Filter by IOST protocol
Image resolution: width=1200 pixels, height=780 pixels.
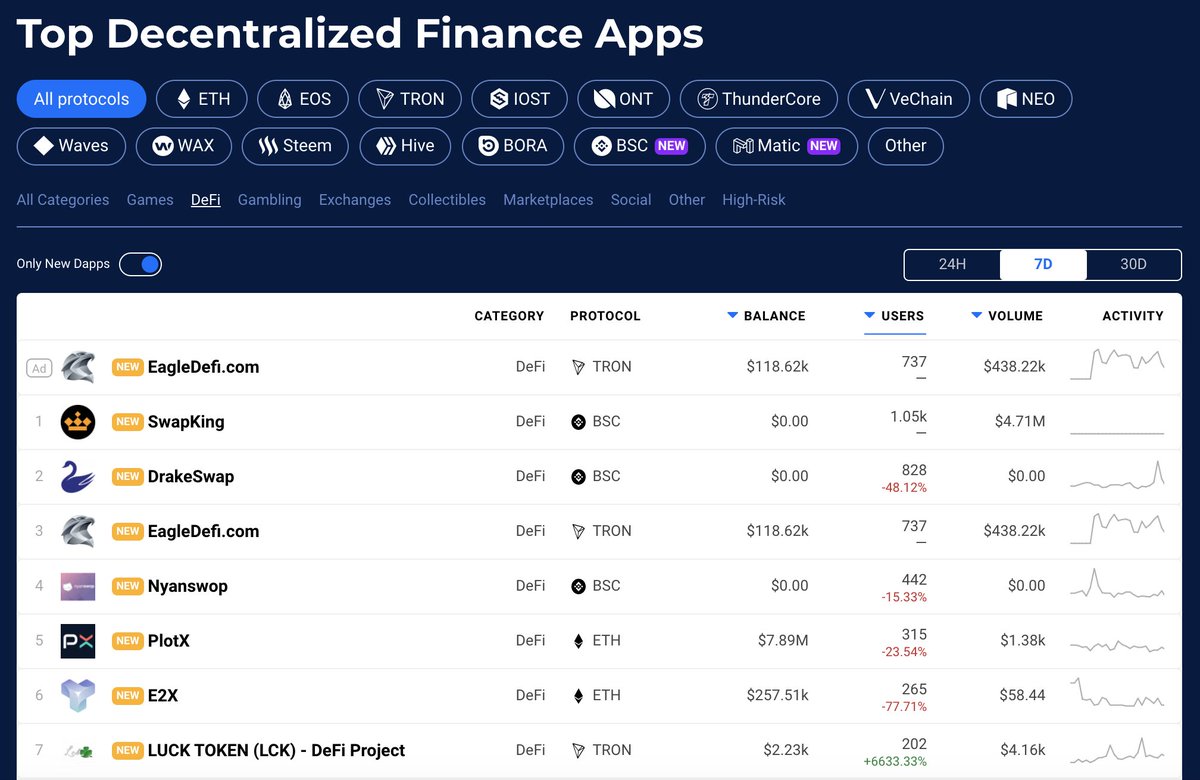coord(519,99)
